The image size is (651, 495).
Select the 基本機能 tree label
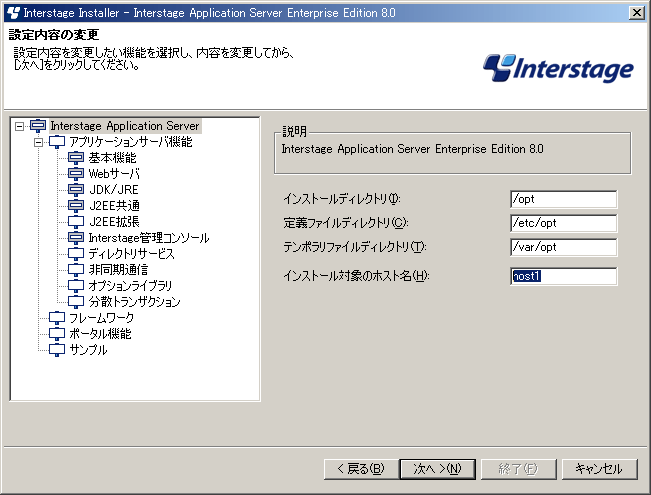point(112,158)
